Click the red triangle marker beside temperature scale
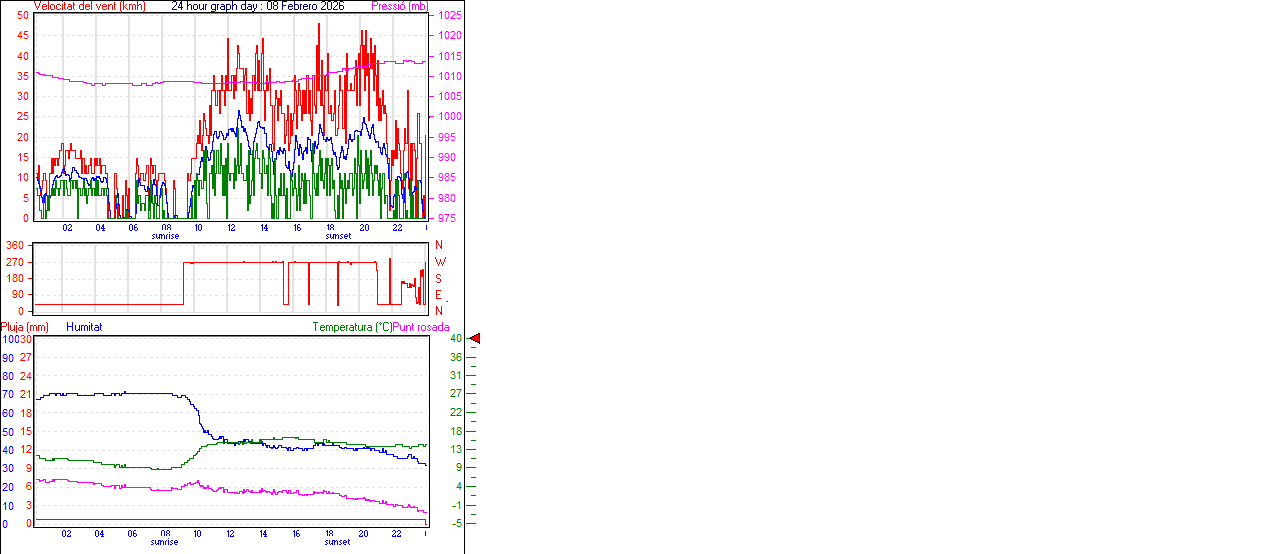This screenshot has height=554, width=1280. pyautogui.click(x=475, y=339)
